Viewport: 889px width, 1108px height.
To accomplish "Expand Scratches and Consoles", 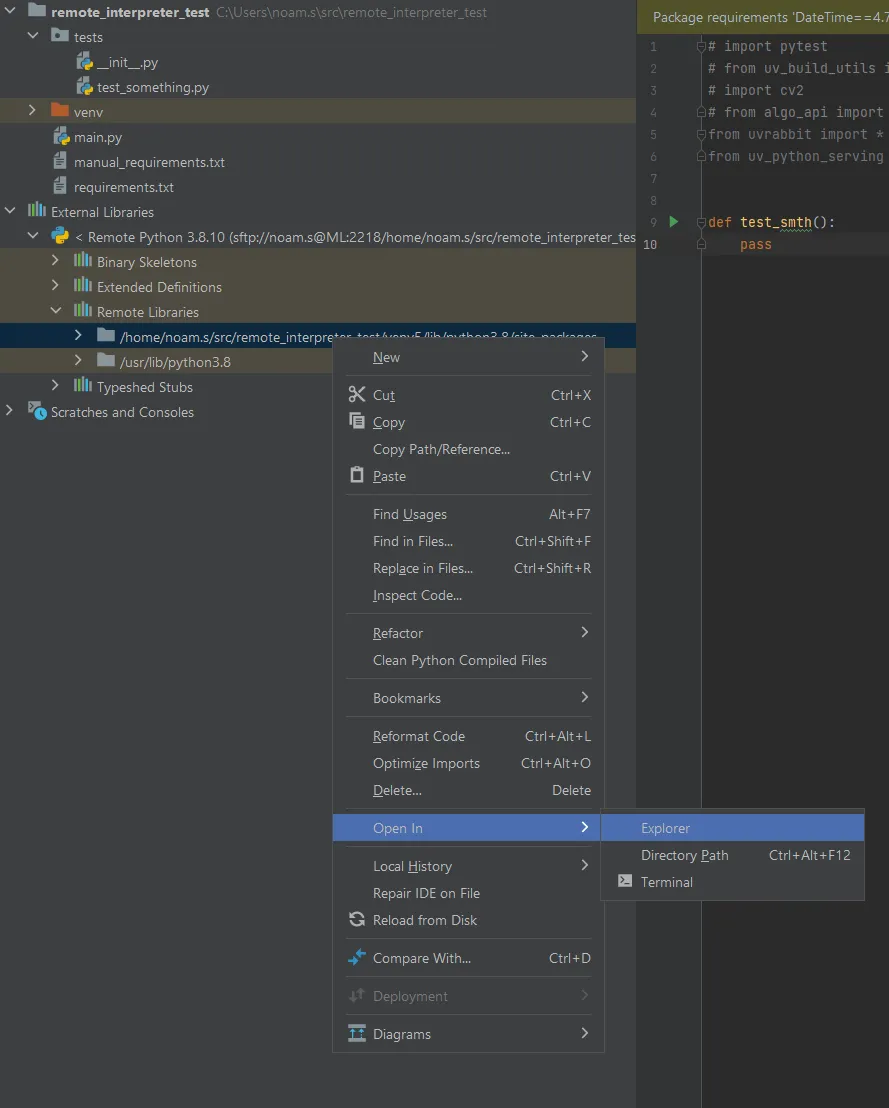I will click(10, 411).
